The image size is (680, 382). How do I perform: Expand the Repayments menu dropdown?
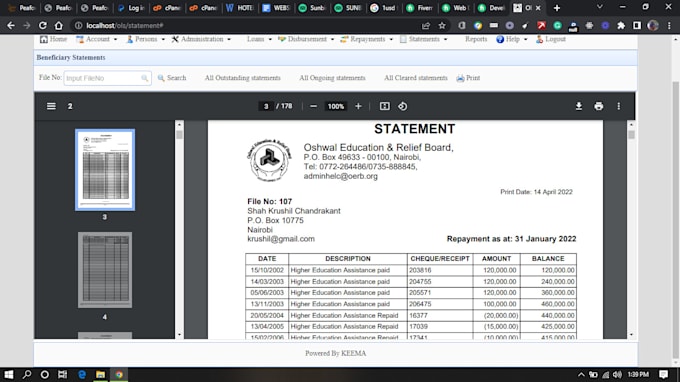[x=366, y=39]
